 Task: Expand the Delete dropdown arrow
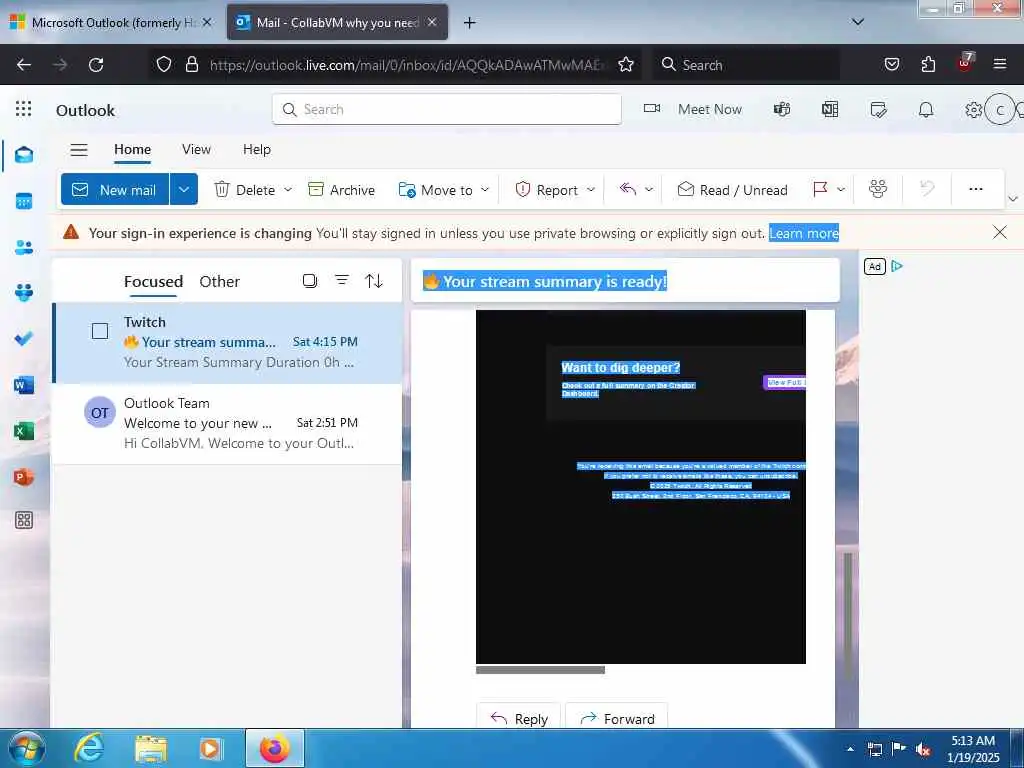[288, 189]
